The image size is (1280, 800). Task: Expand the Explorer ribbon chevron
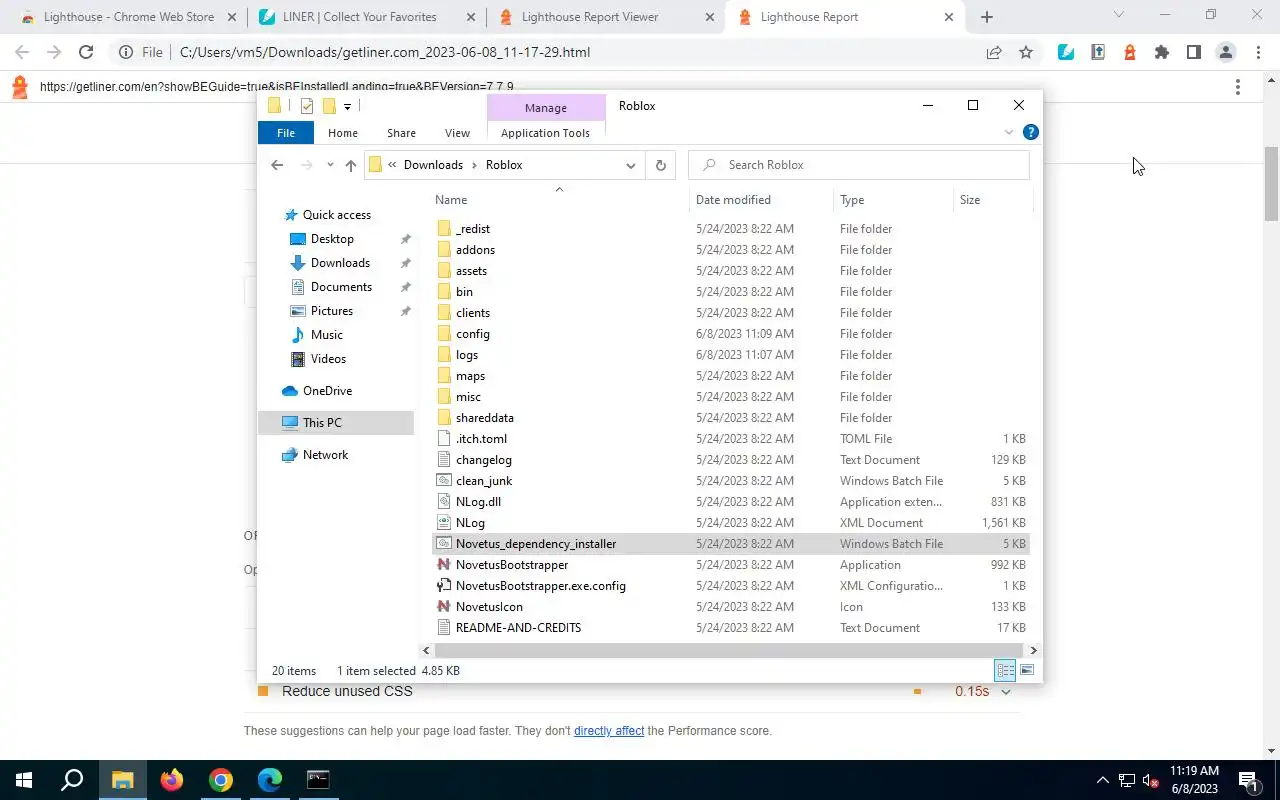pos(1008,132)
